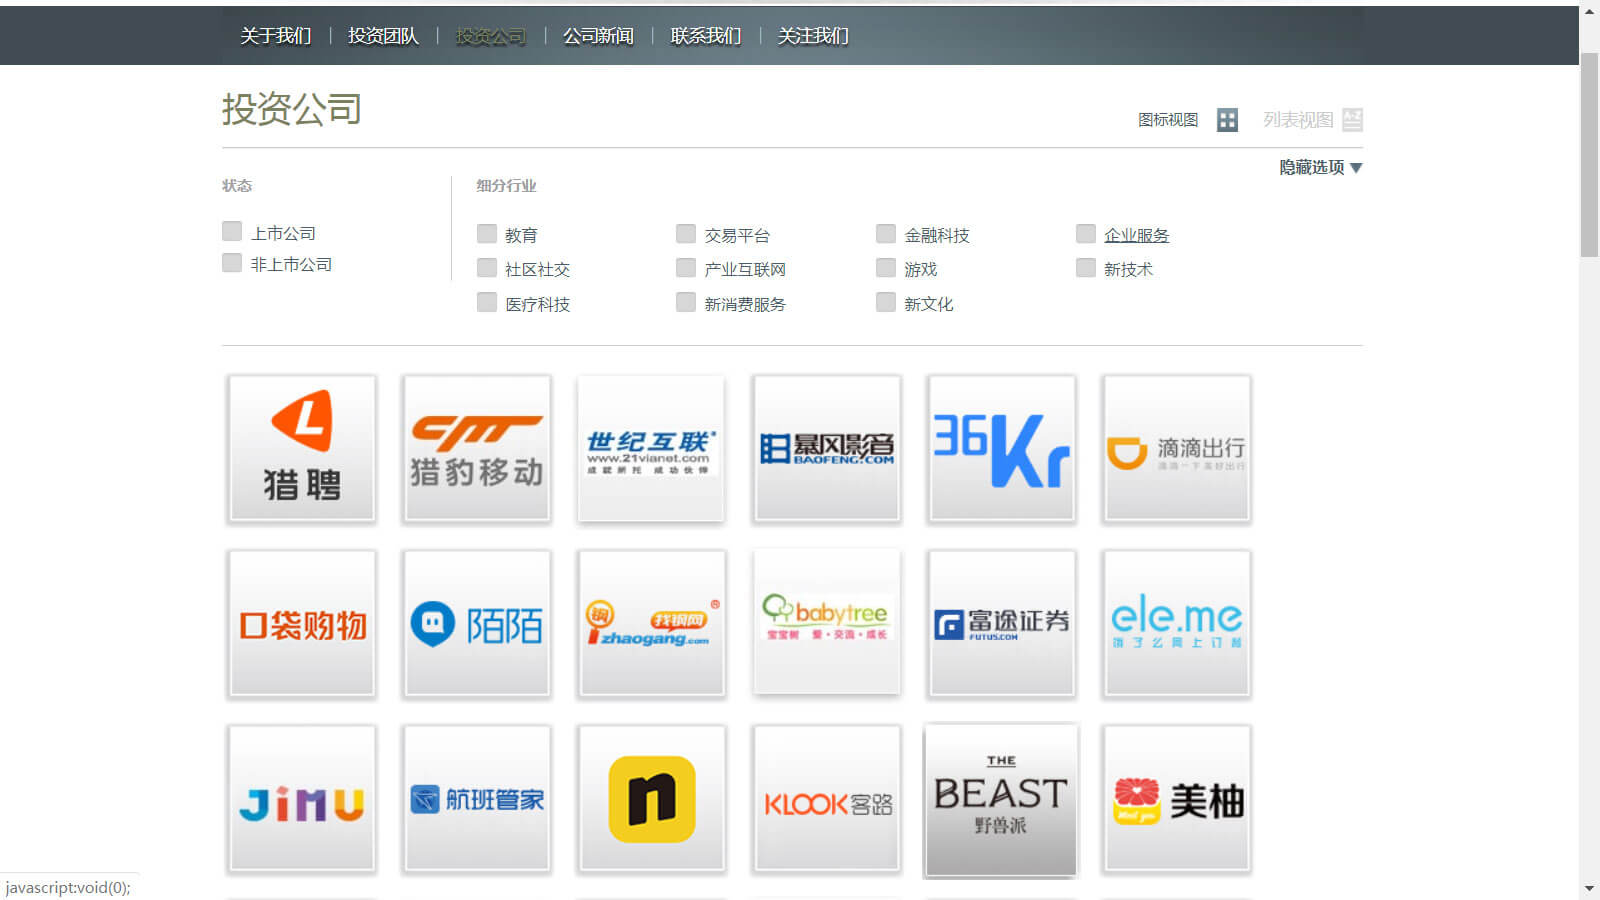Screen dimensions: 1600x900
Task: Click the 产业互联网 label text
Action: tap(745, 269)
